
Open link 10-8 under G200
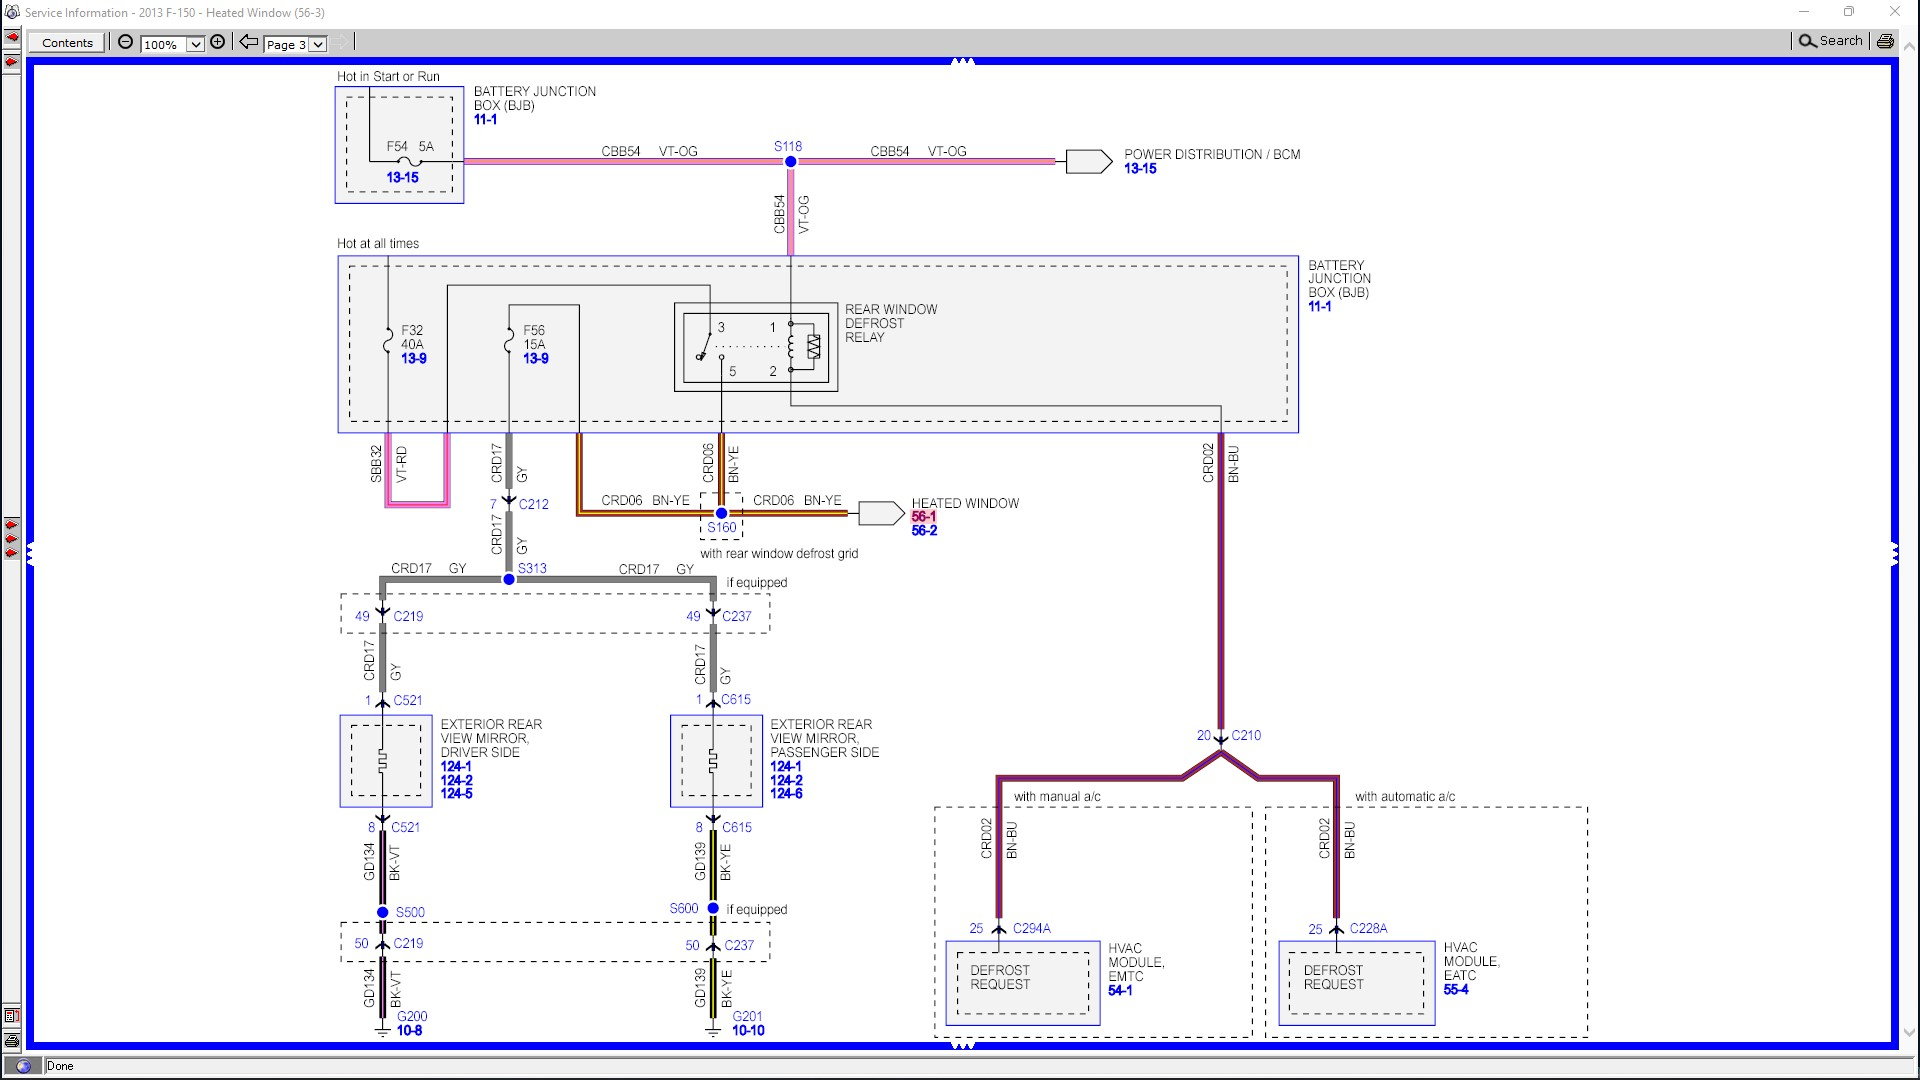click(409, 1030)
